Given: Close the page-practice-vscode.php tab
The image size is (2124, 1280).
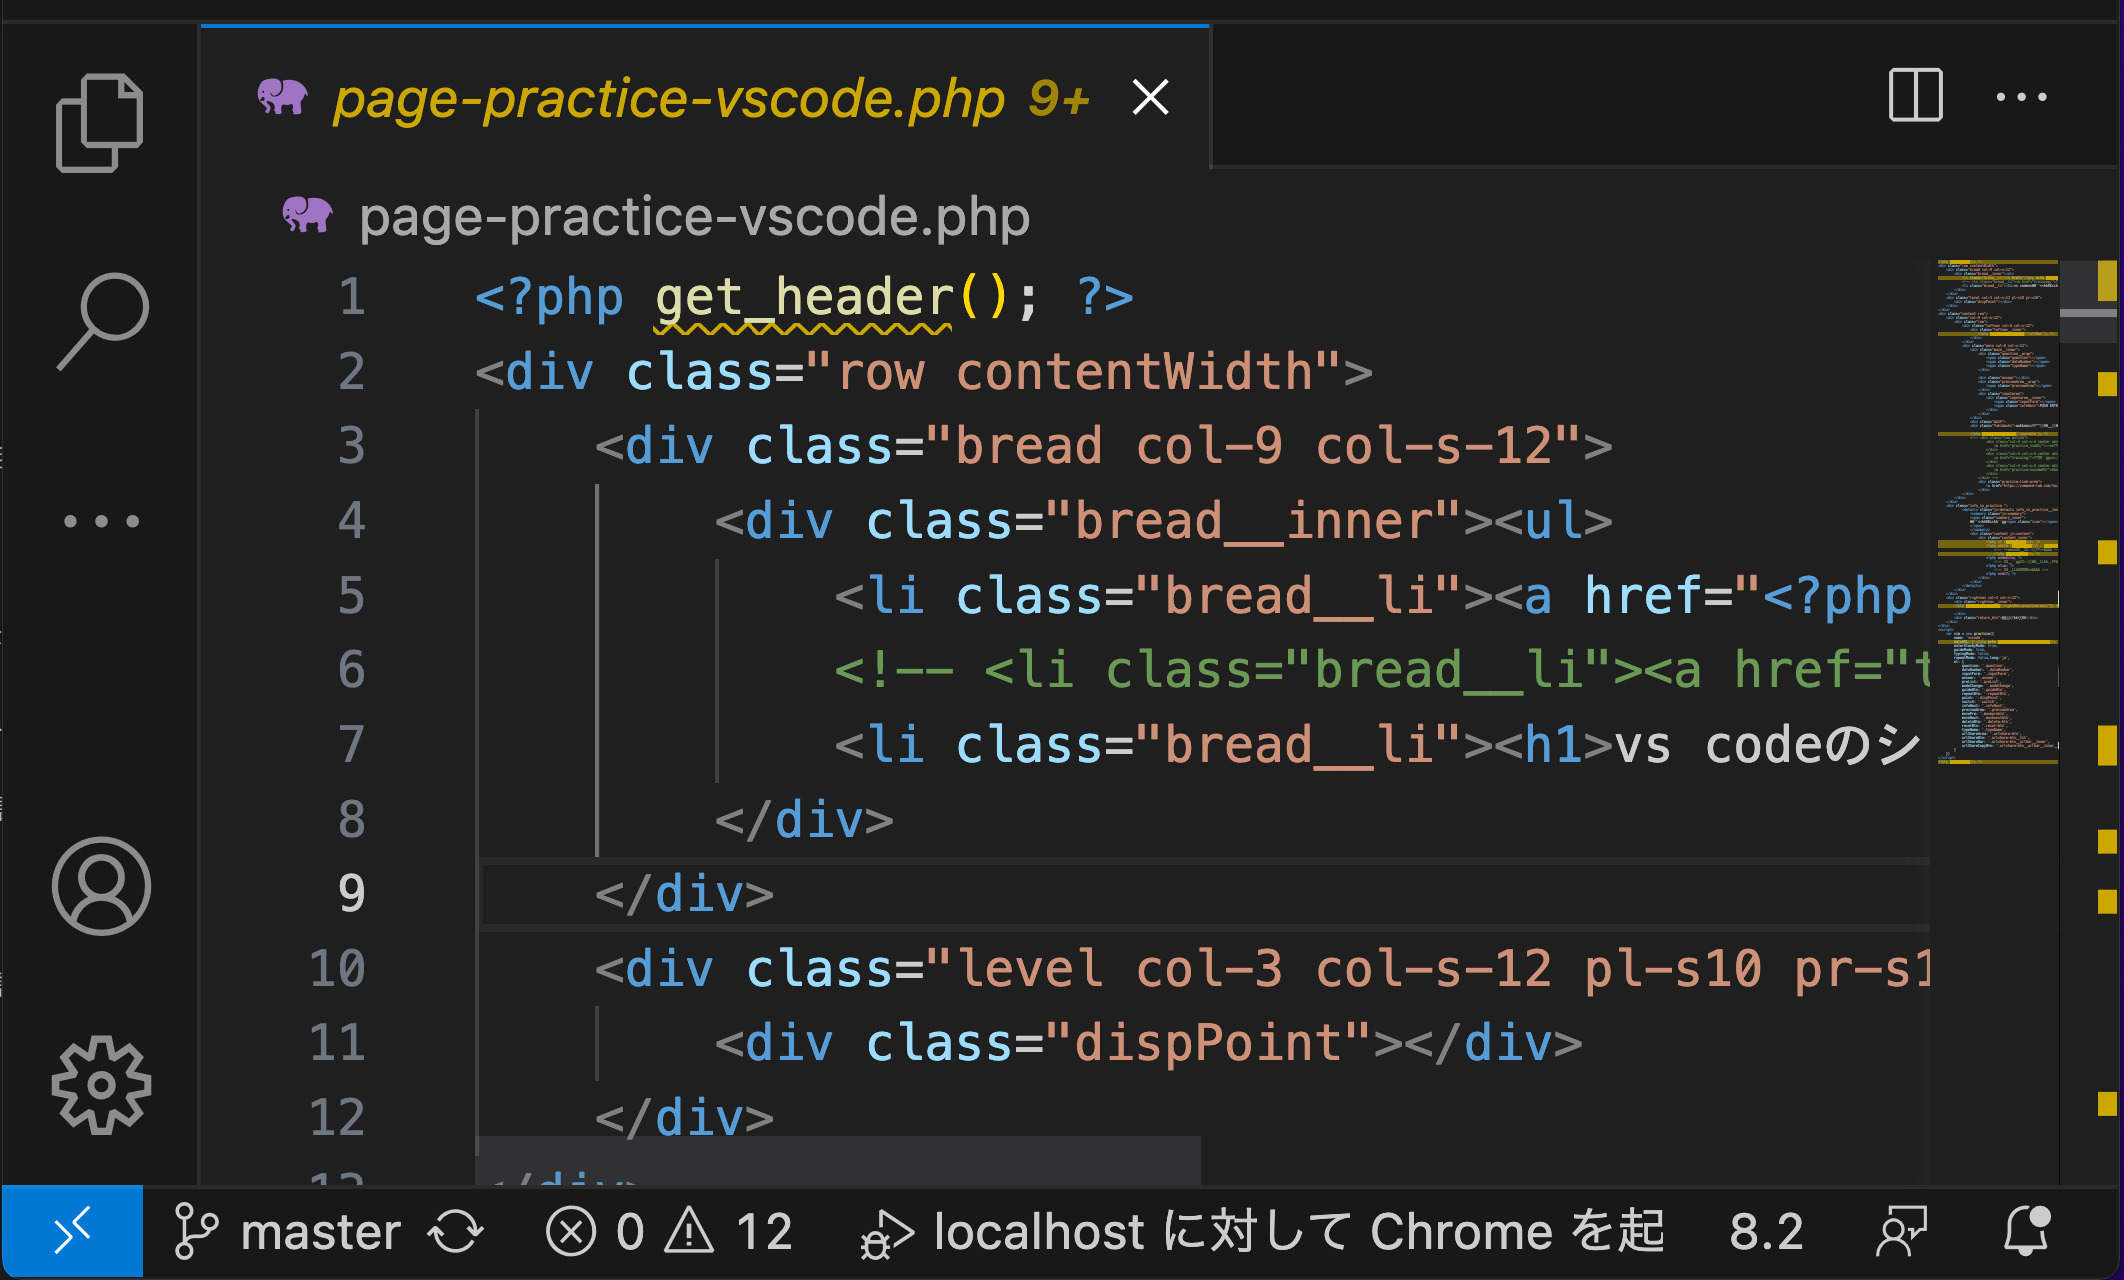Looking at the screenshot, I should coord(1151,97).
